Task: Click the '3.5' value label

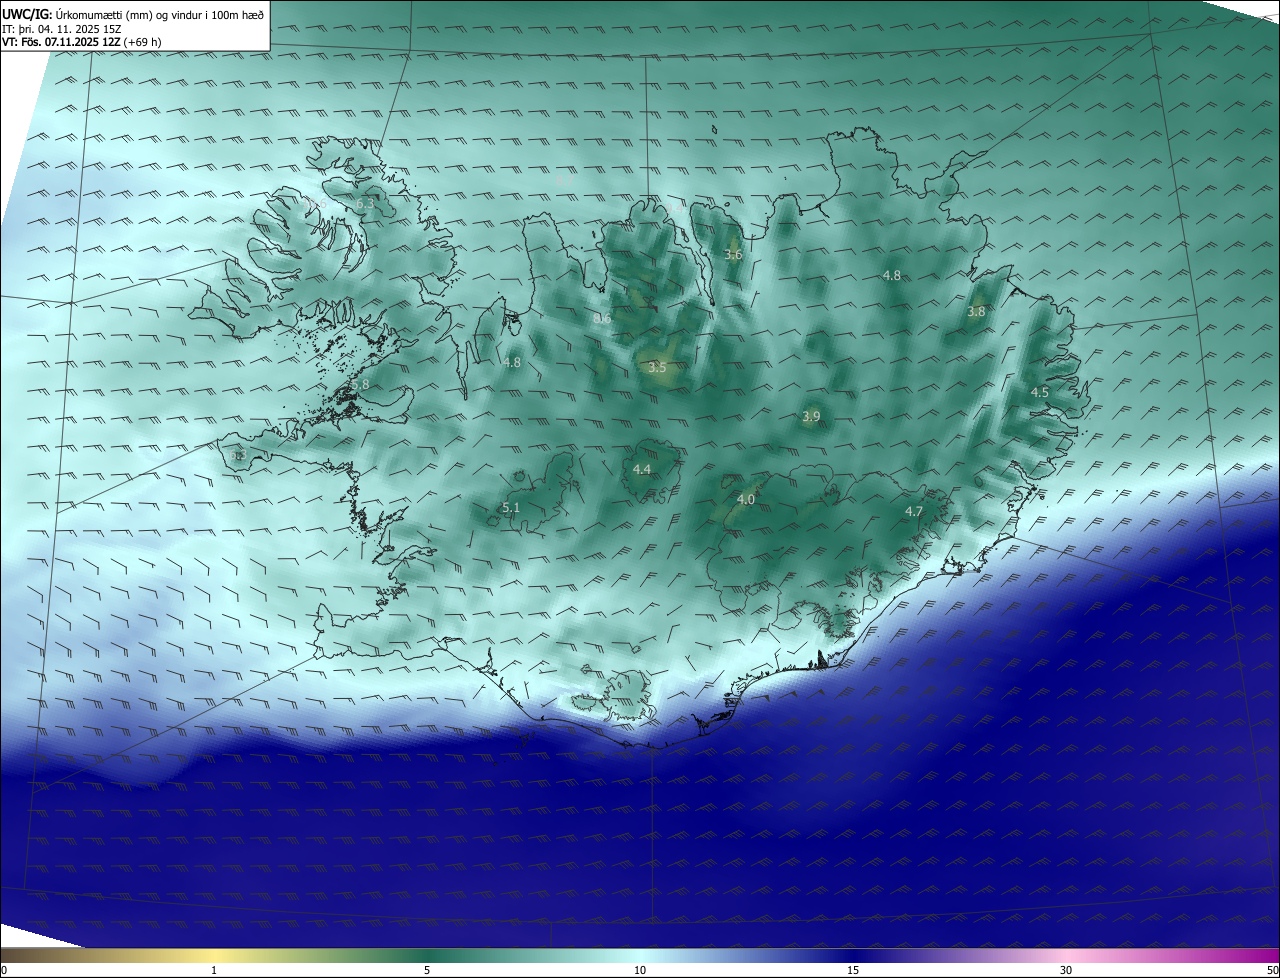Action: pyautogui.click(x=657, y=368)
